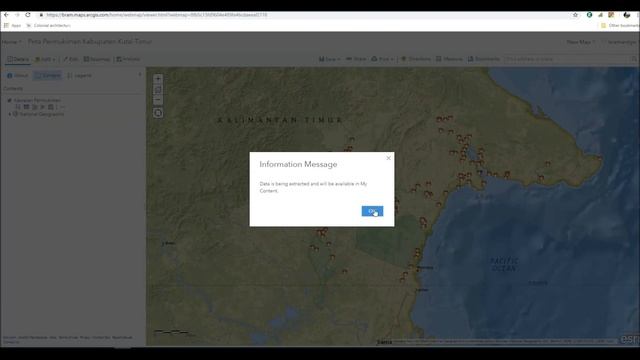
Task: Zoom out on the map
Action: click(158, 100)
